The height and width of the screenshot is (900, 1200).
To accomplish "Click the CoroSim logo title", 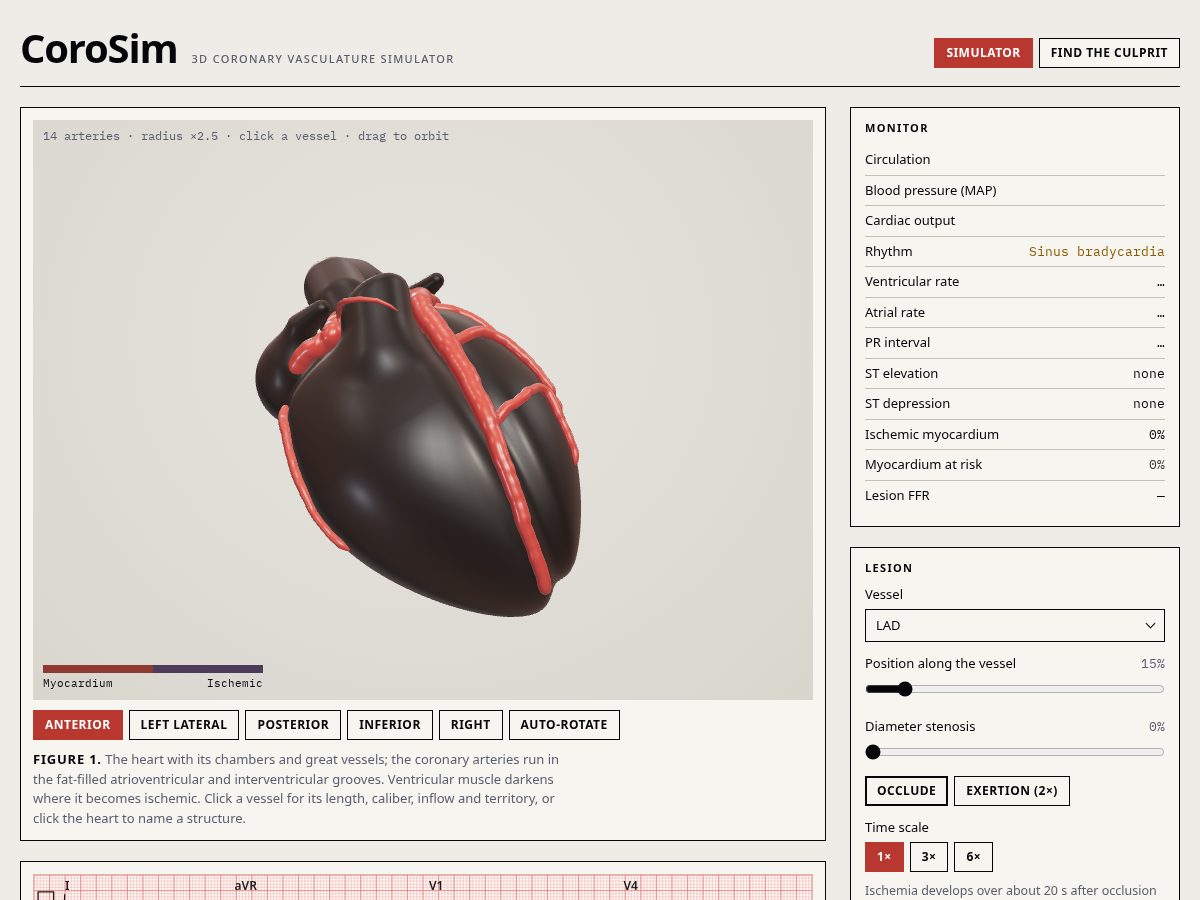I will tap(99, 50).
